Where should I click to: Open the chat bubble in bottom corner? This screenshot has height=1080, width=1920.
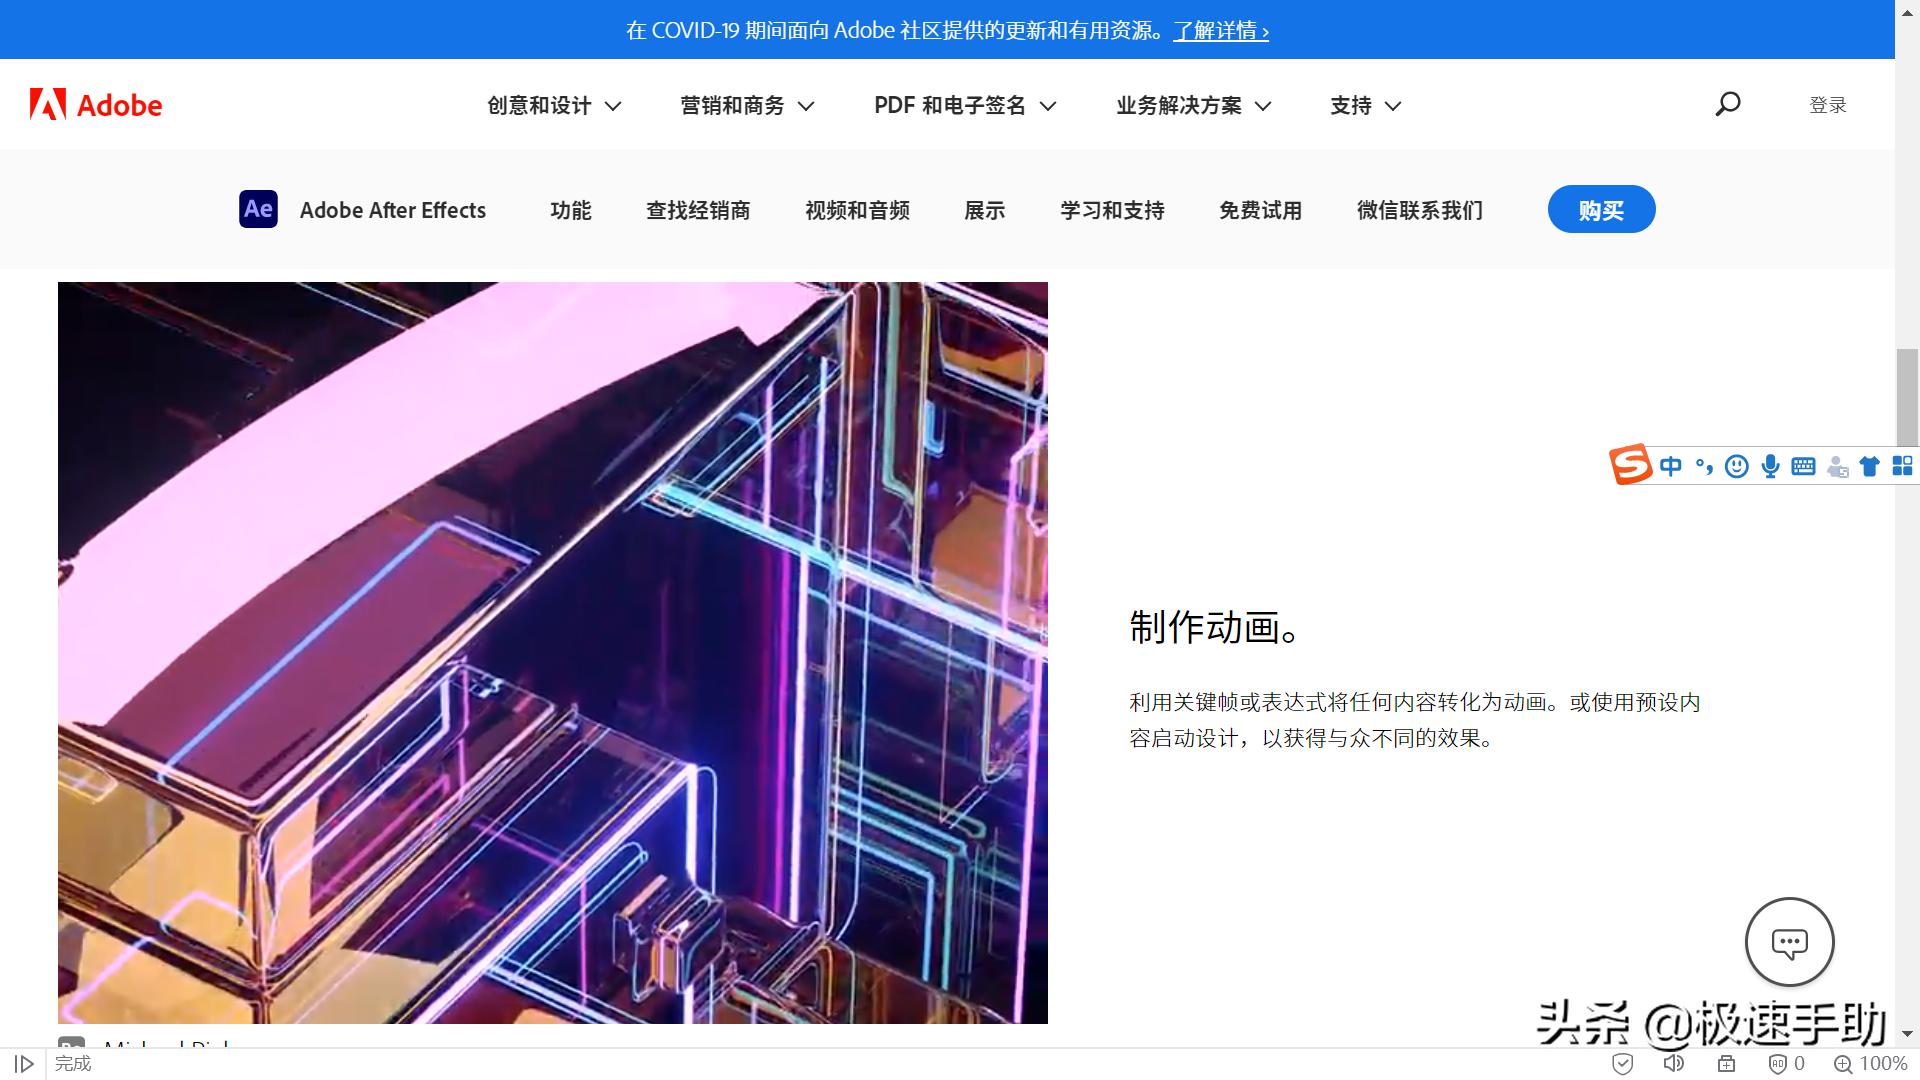pyautogui.click(x=1789, y=941)
